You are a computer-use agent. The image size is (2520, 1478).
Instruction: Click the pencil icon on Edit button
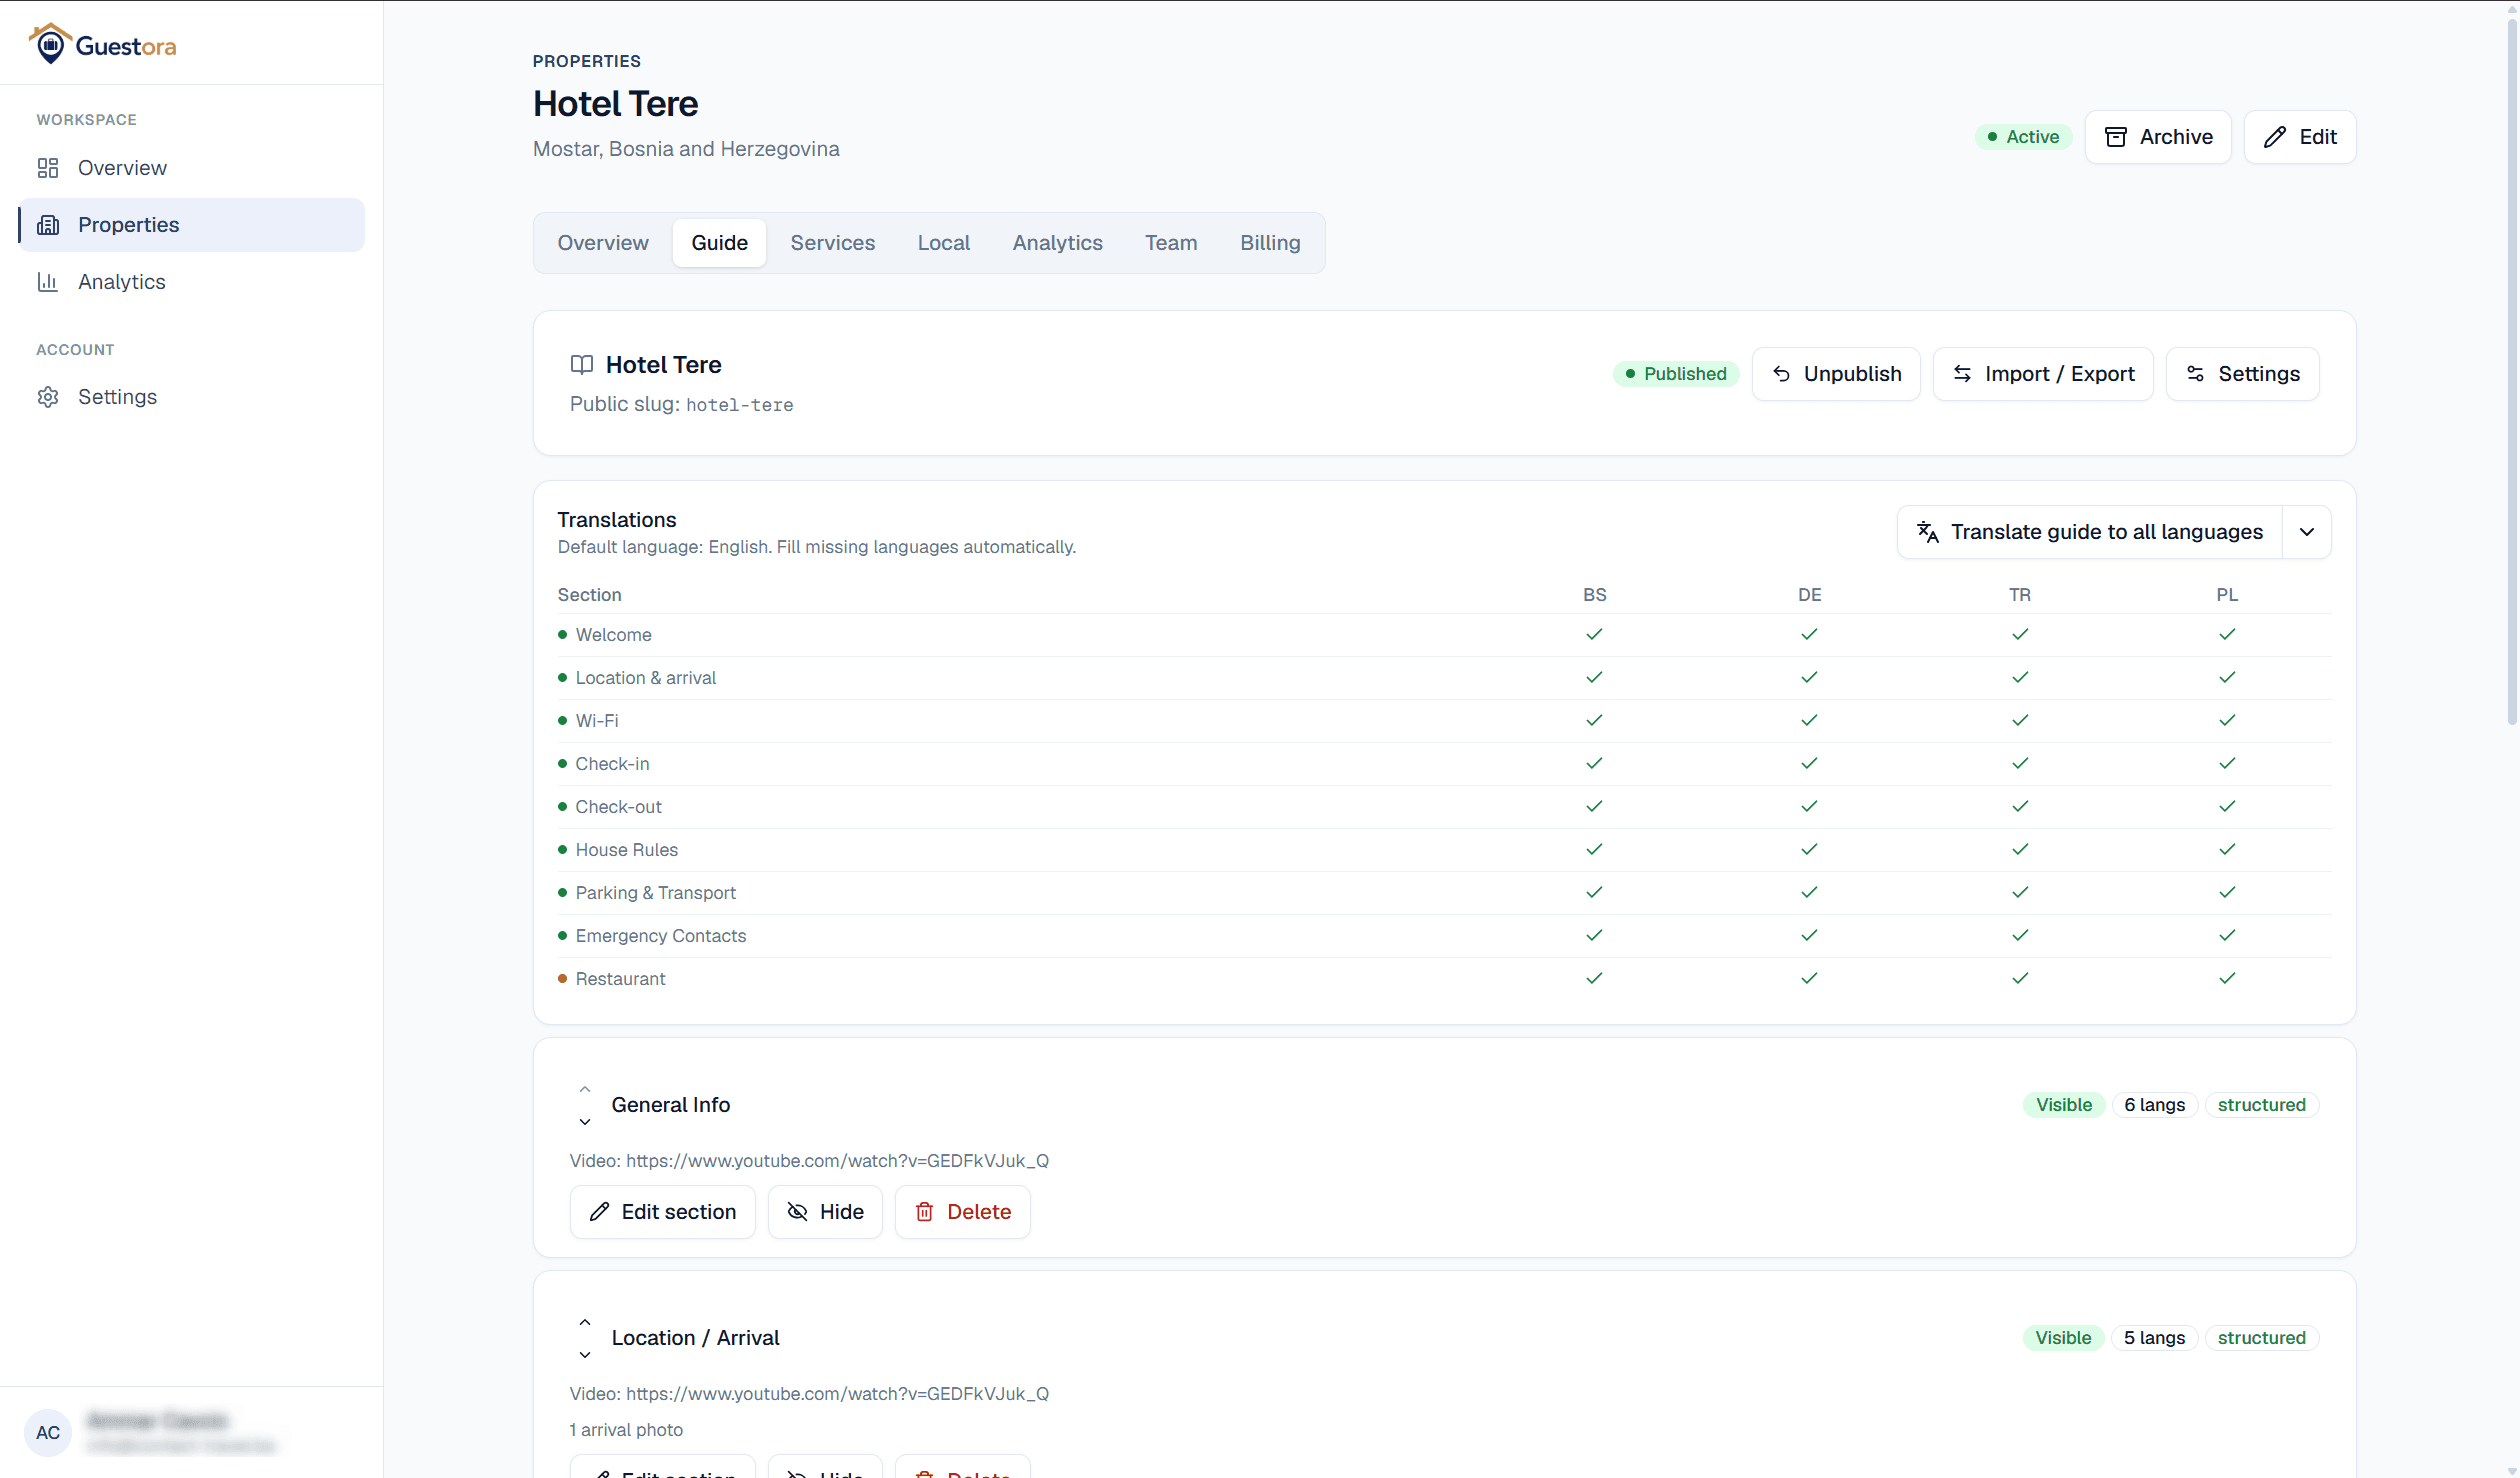coord(2275,137)
